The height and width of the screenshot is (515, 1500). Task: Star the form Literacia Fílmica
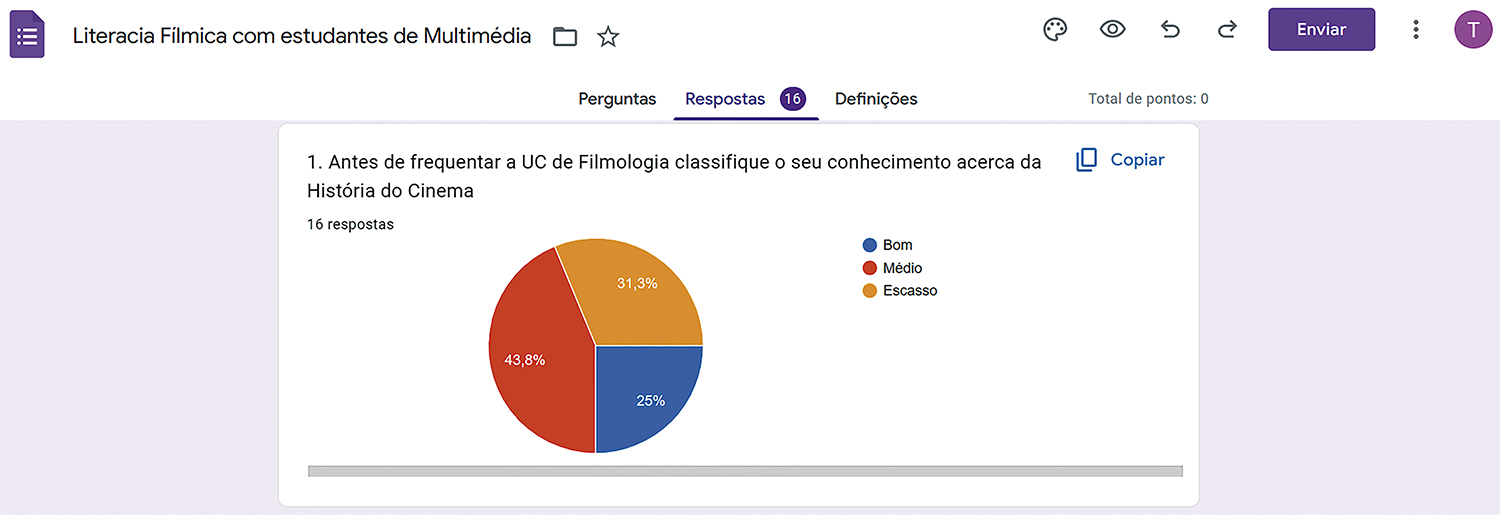tap(608, 37)
